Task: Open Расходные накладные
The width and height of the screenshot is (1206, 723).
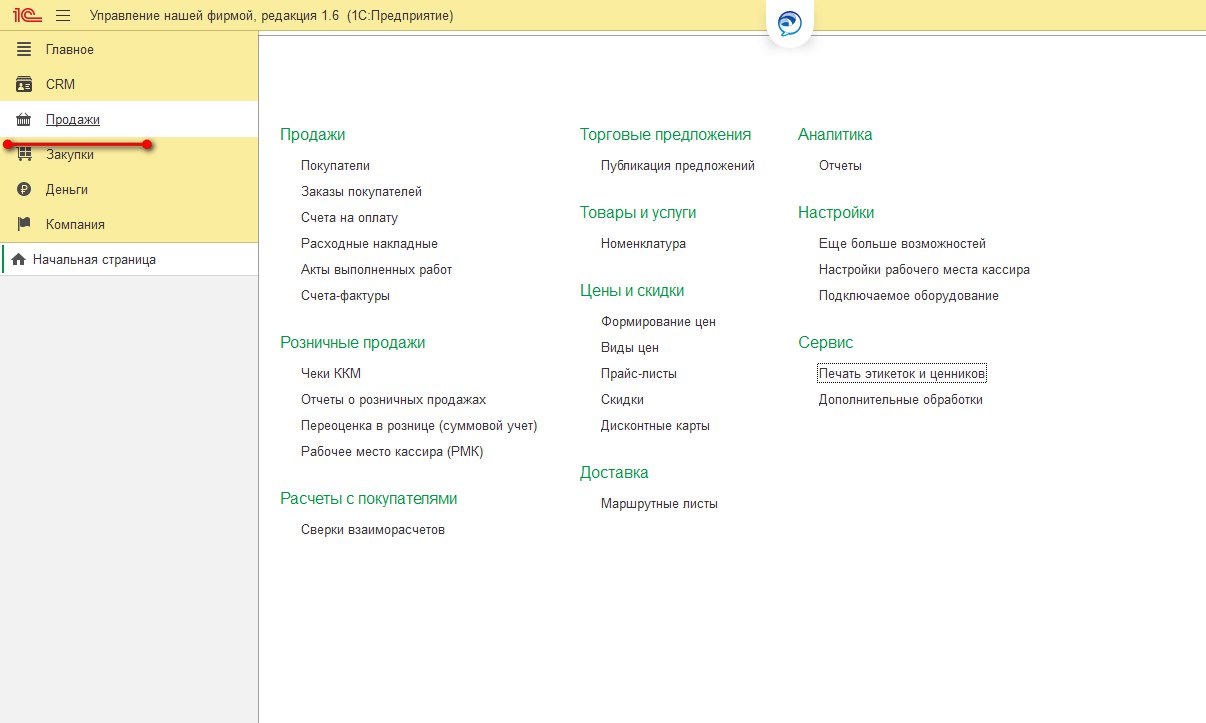Action: tap(369, 244)
